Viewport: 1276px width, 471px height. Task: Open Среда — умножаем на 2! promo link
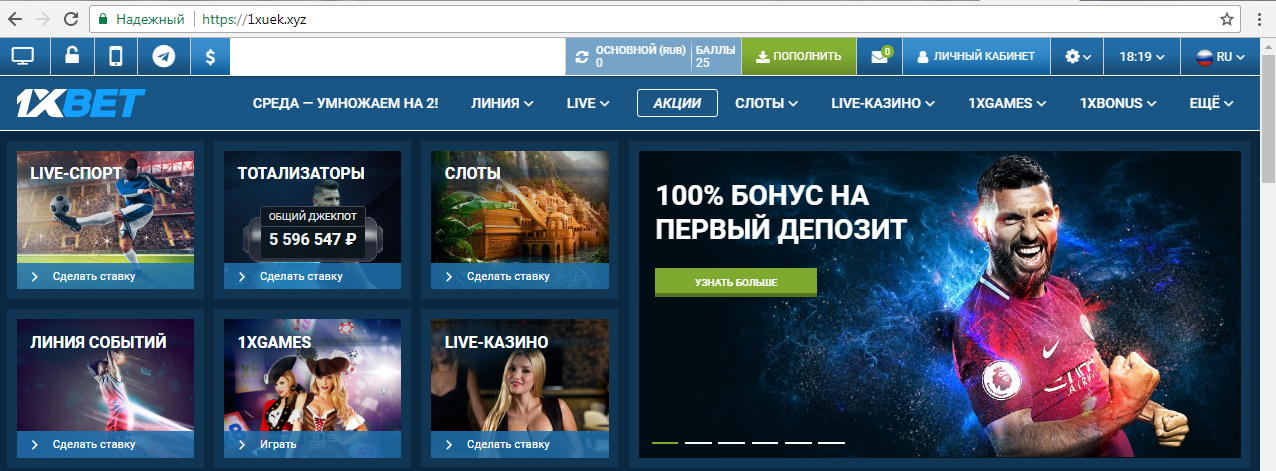(345, 103)
